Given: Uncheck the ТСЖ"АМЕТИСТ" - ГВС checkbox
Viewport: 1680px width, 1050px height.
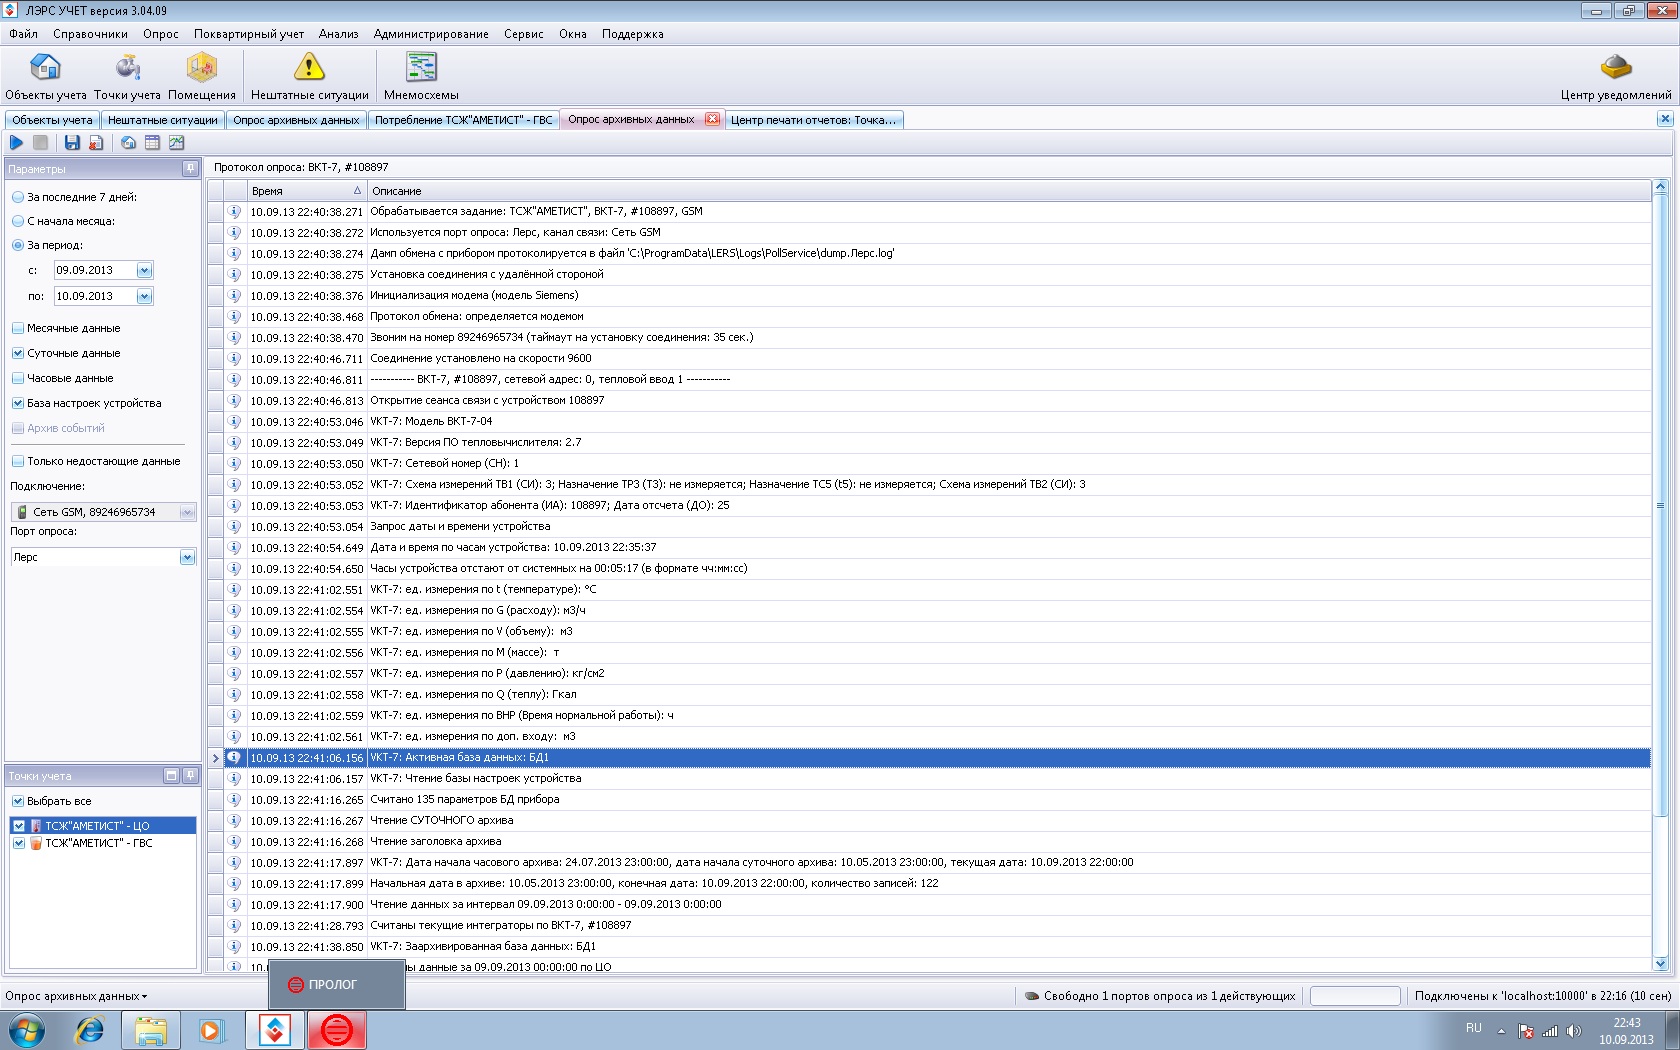Looking at the screenshot, I should [x=19, y=843].
